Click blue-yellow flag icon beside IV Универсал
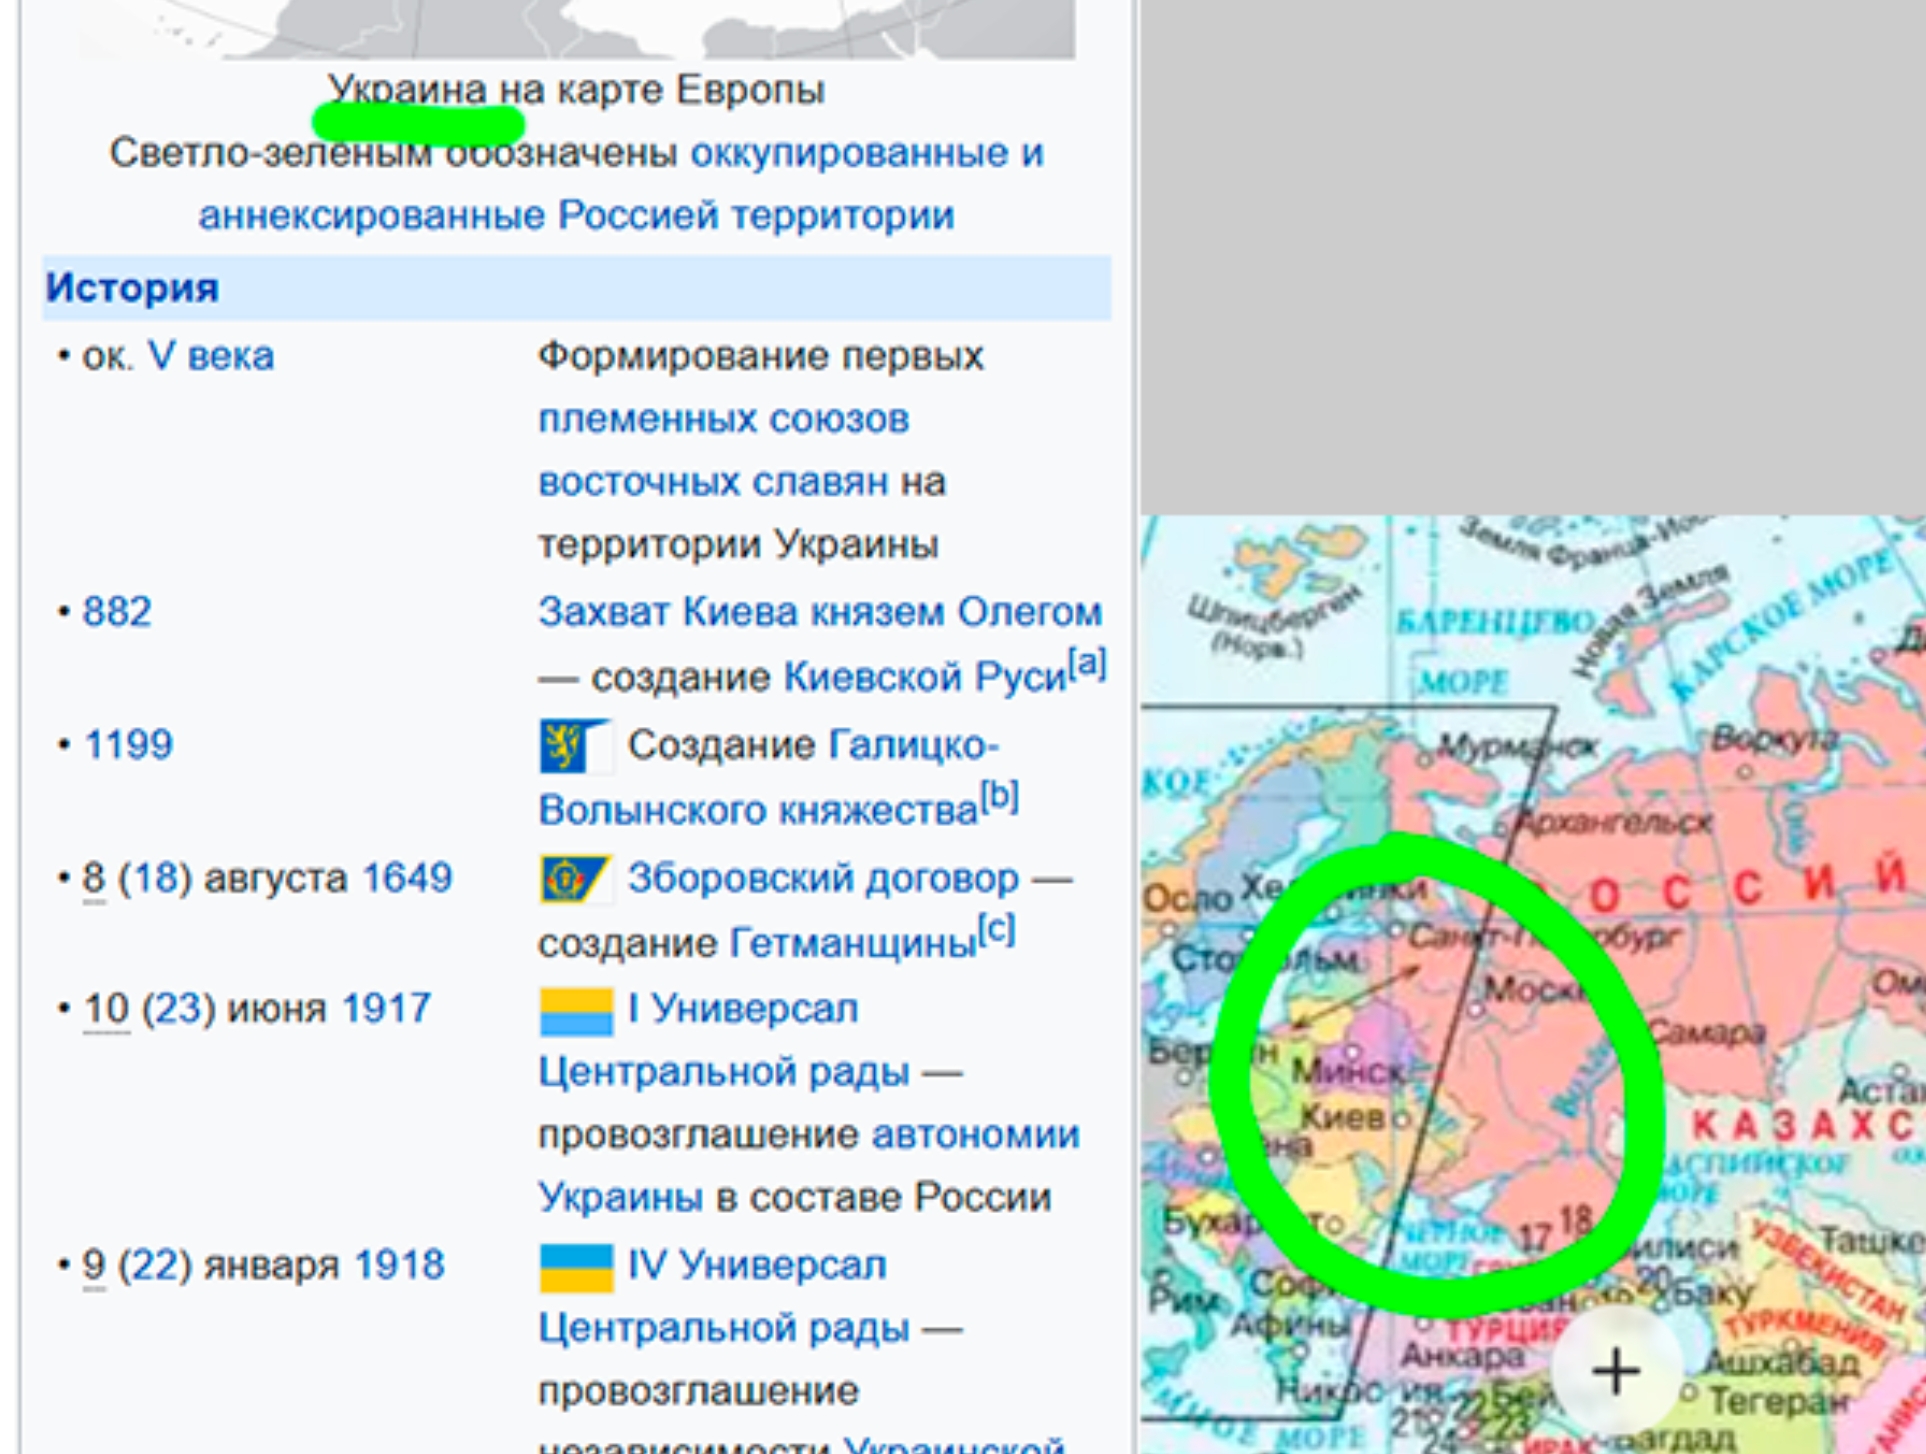This screenshot has width=1926, height=1454. [x=575, y=1267]
